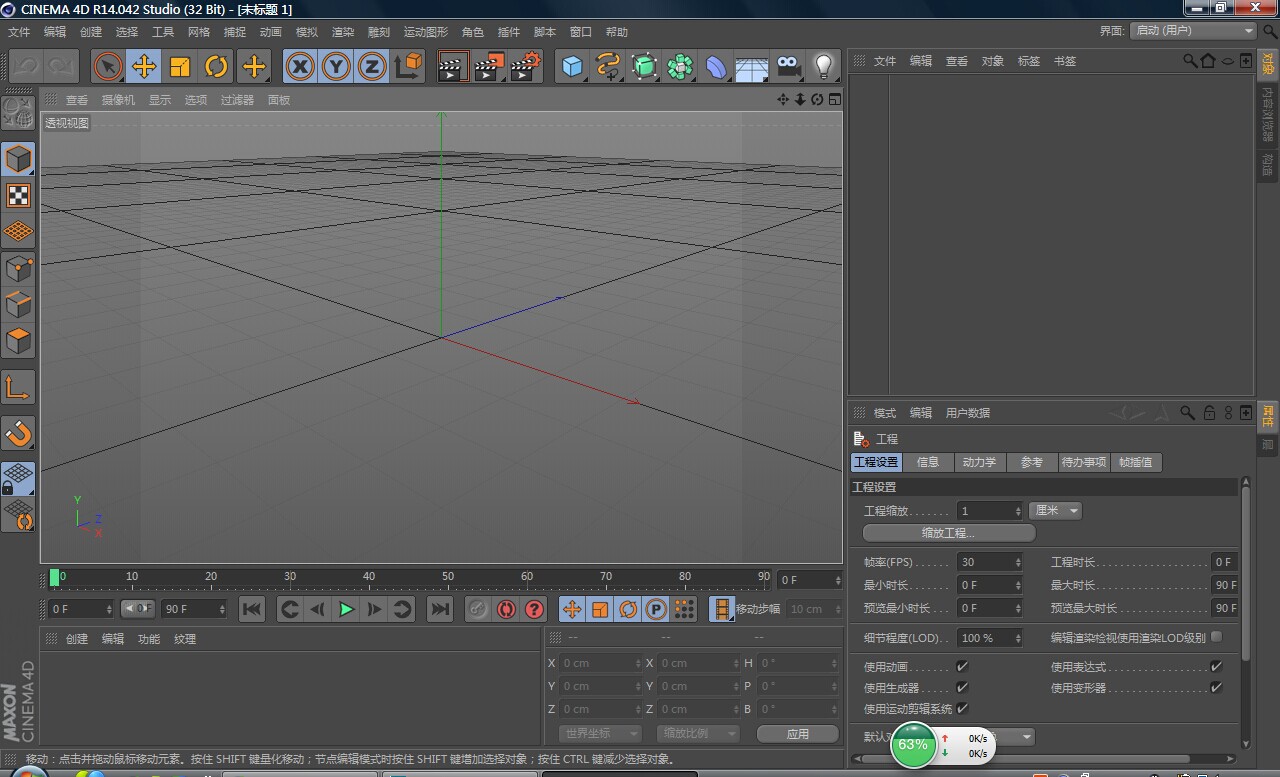This screenshot has width=1280, height=777.
Task: Click the Light object icon
Action: pyautogui.click(x=823, y=67)
